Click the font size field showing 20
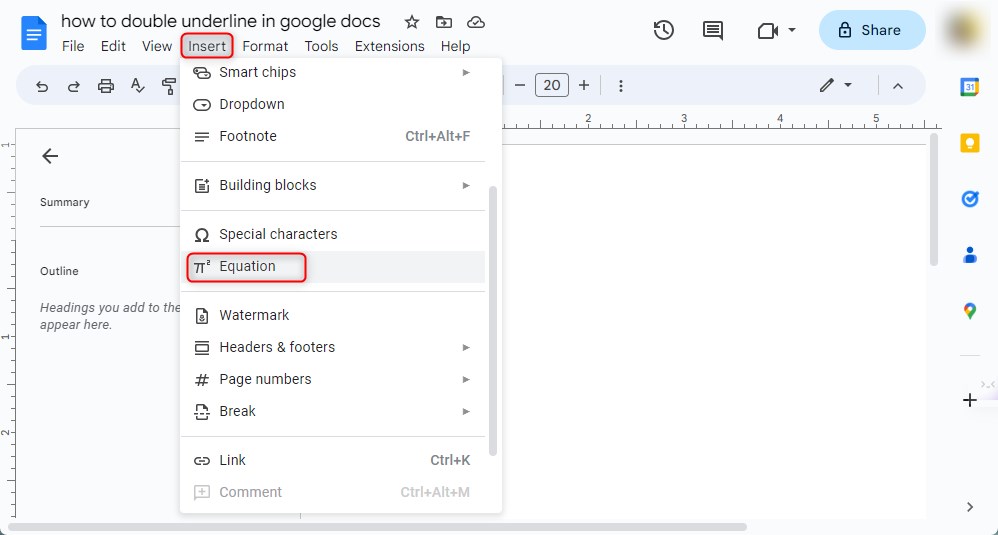Viewport: 998px width, 535px height. 552,85
